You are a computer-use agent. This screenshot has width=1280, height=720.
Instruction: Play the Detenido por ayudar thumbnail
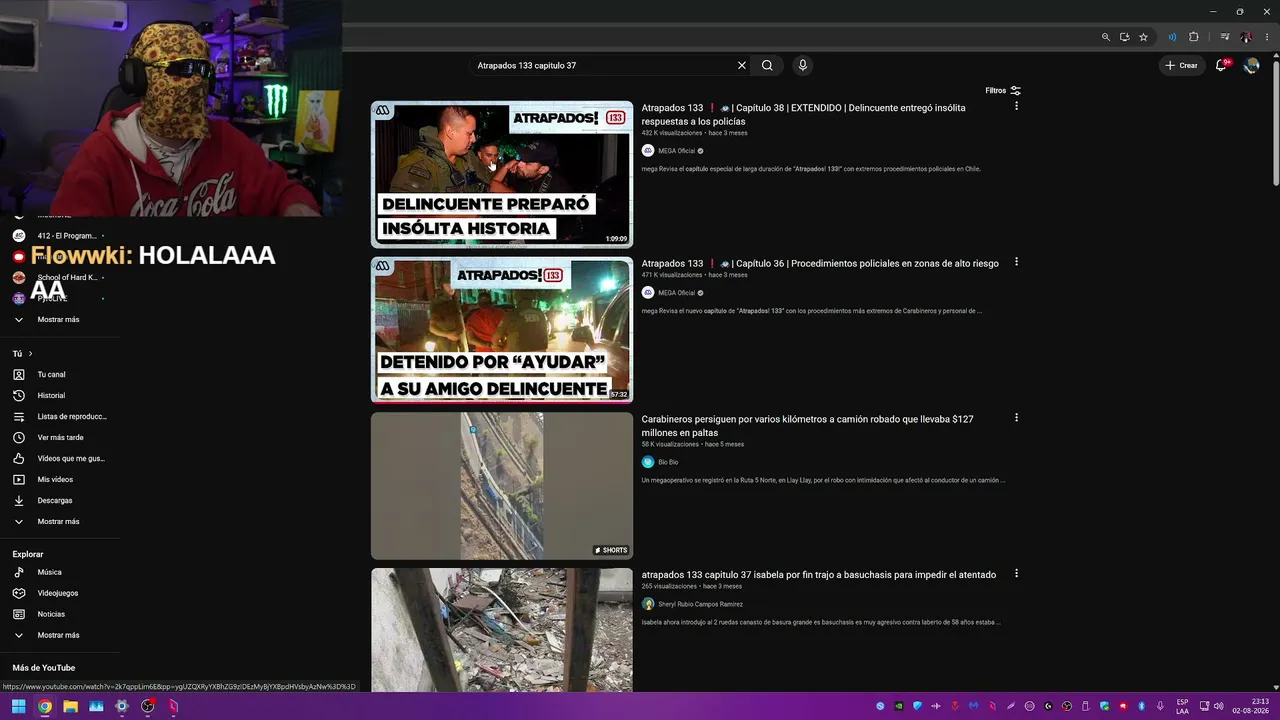[x=502, y=330]
